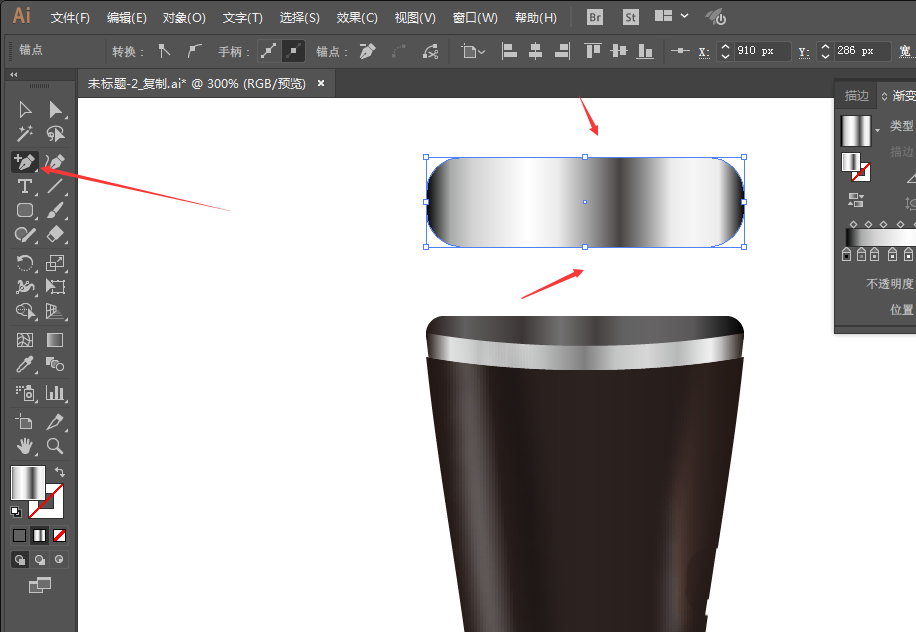Convert anchor to corner in 转换 options
916x632 pixels.
coord(165,51)
